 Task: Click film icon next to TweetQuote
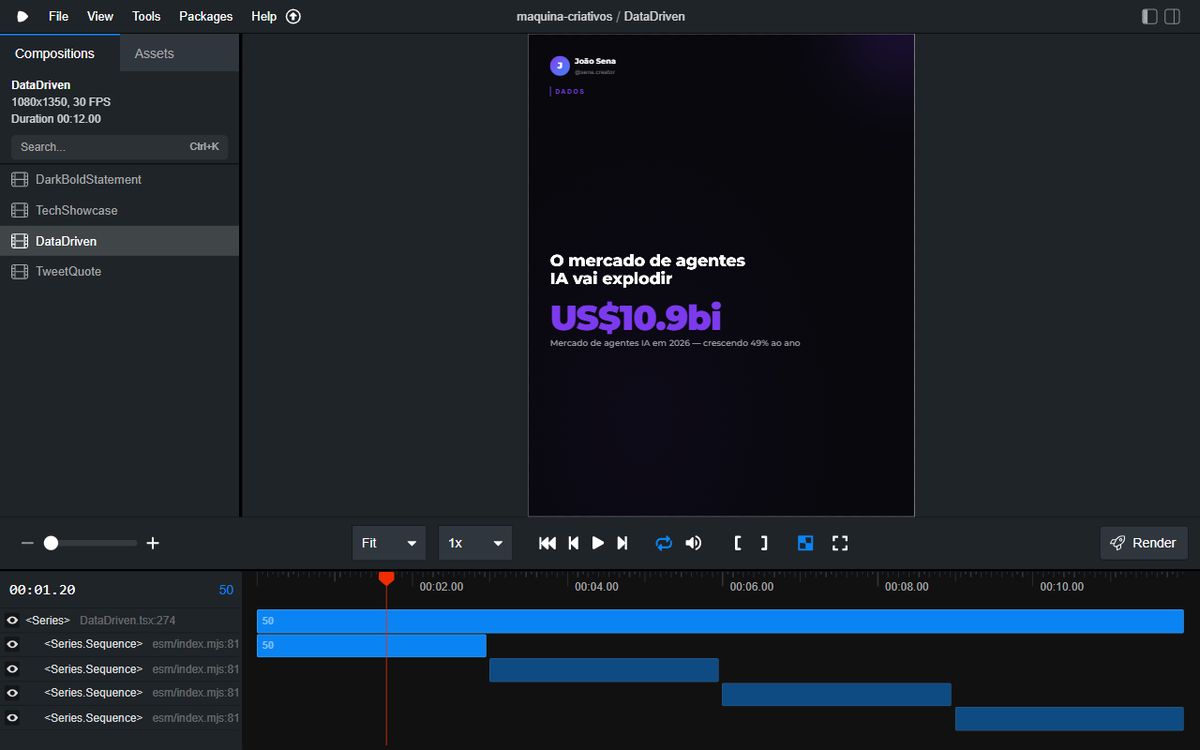19,272
